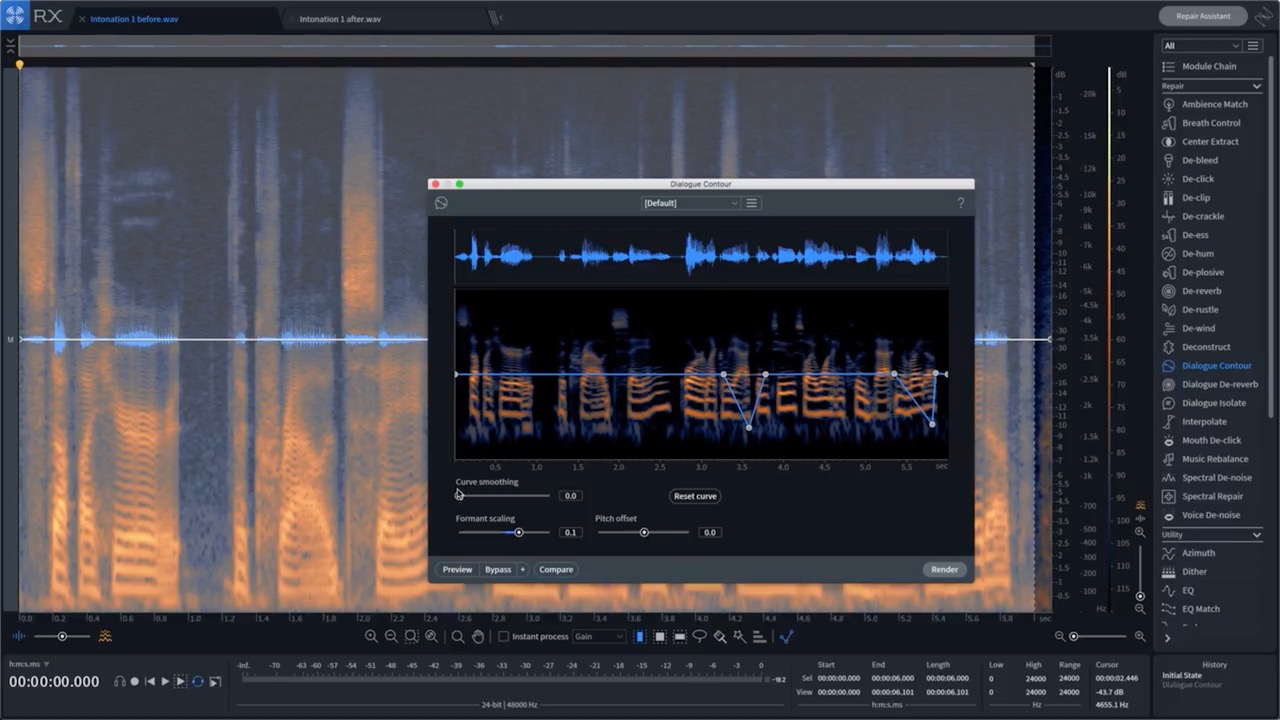Select the Magic Wand selection tool
This screenshot has height=720, width=1280.
pos(740,637)
